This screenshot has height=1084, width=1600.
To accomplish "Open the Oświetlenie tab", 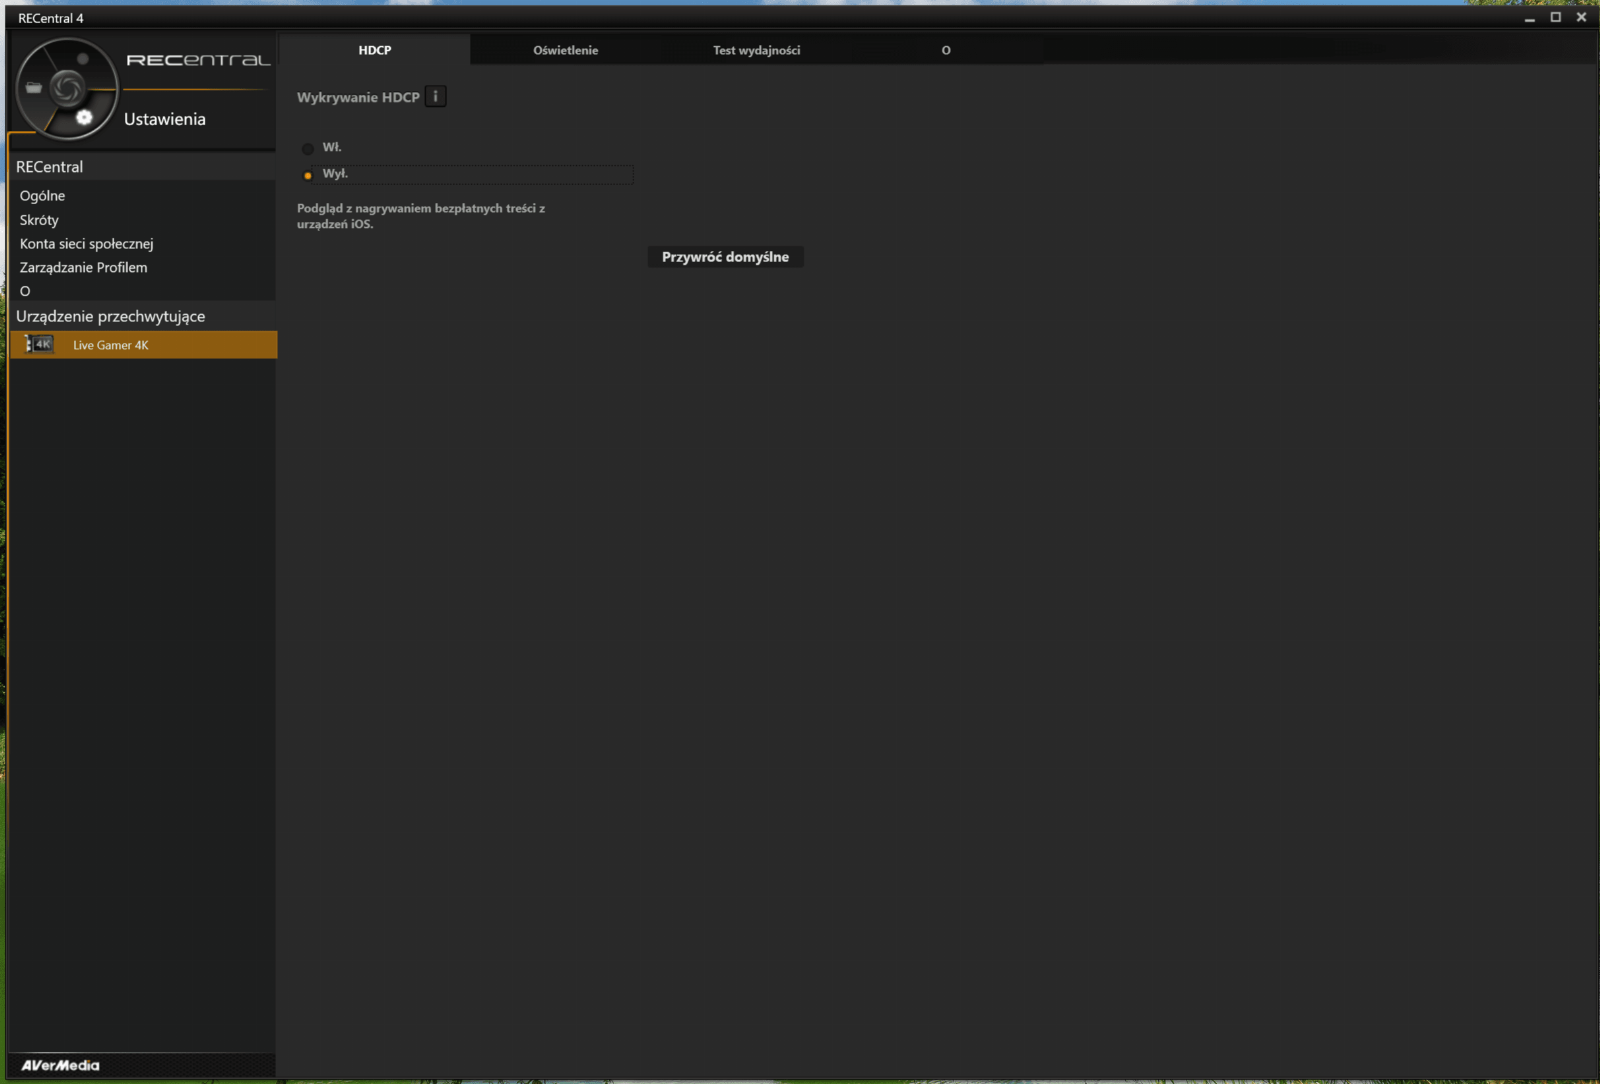I will pyautogui.click(x=566, y=50).
